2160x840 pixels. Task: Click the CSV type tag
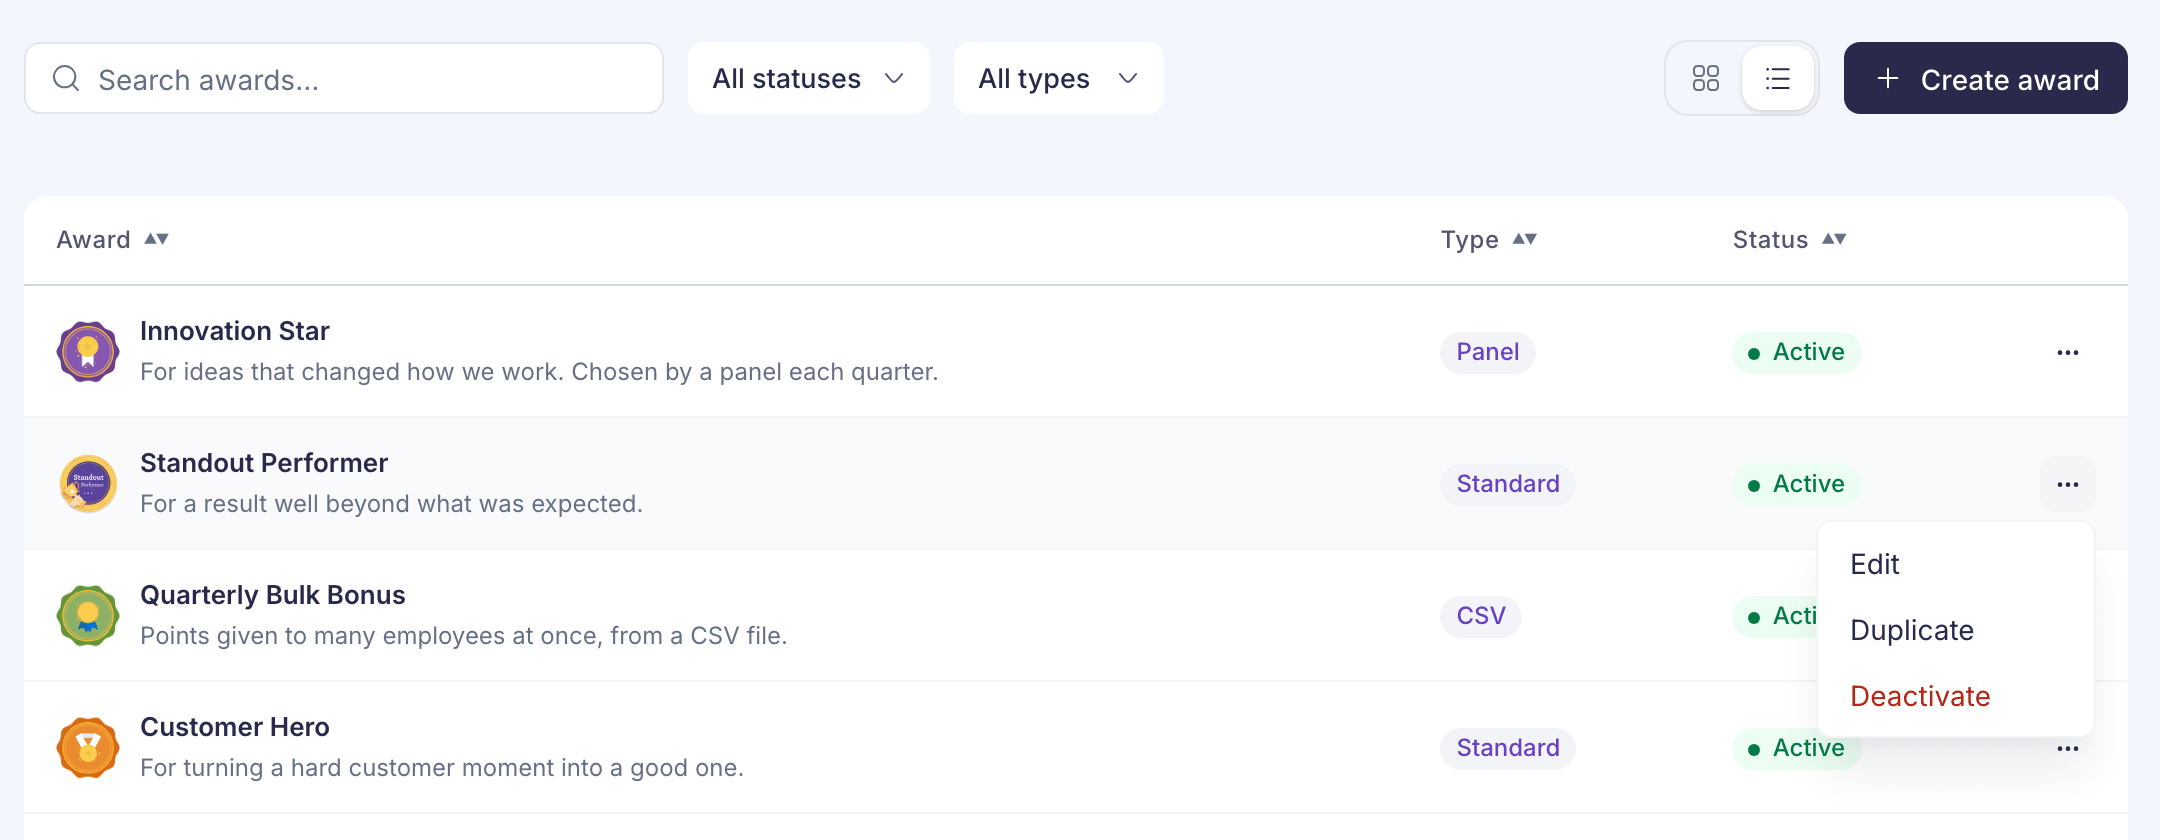click(1481, 616)
